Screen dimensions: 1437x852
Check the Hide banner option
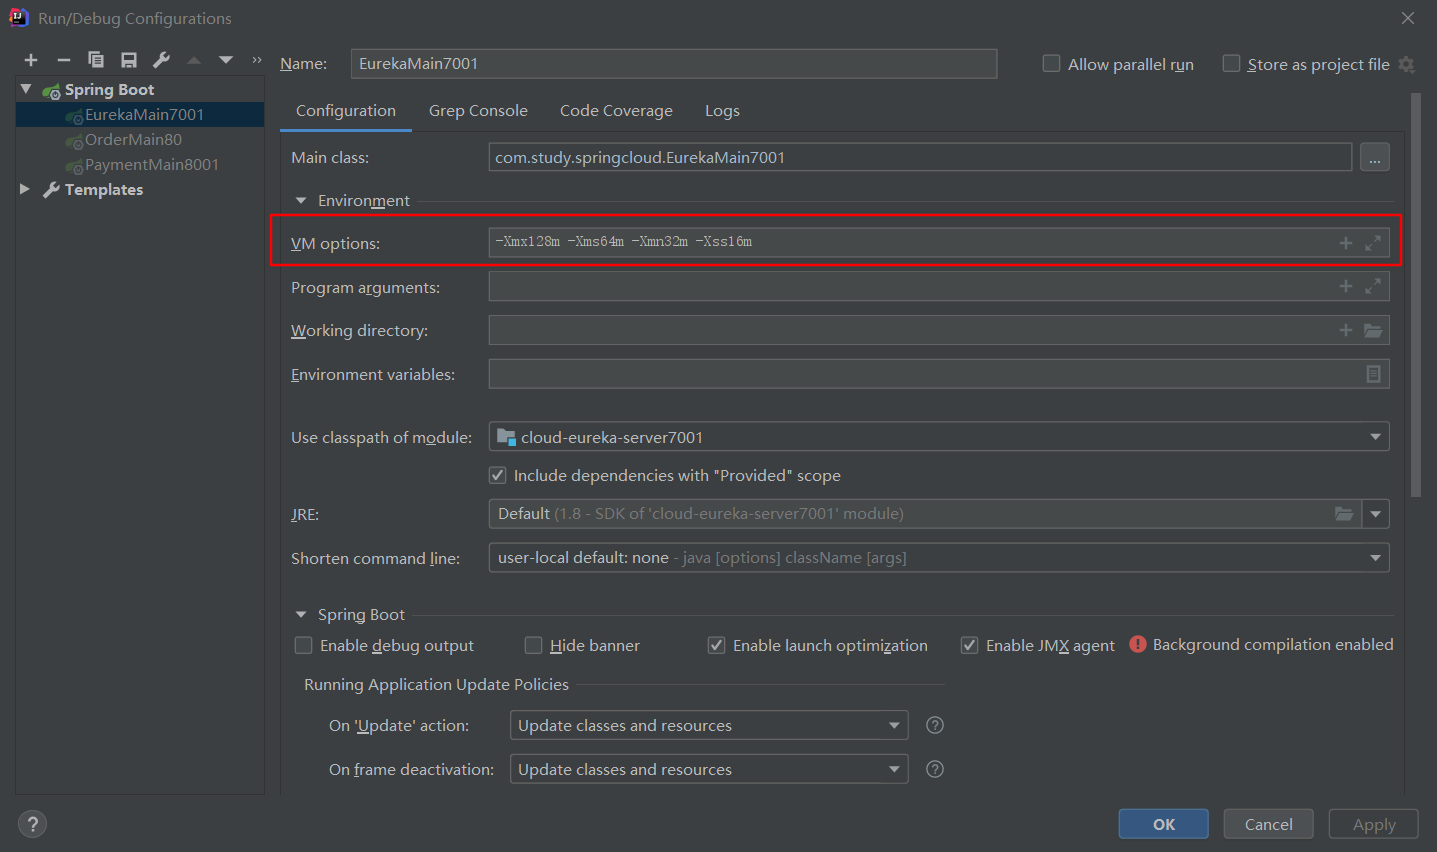(x=534, y=645)
